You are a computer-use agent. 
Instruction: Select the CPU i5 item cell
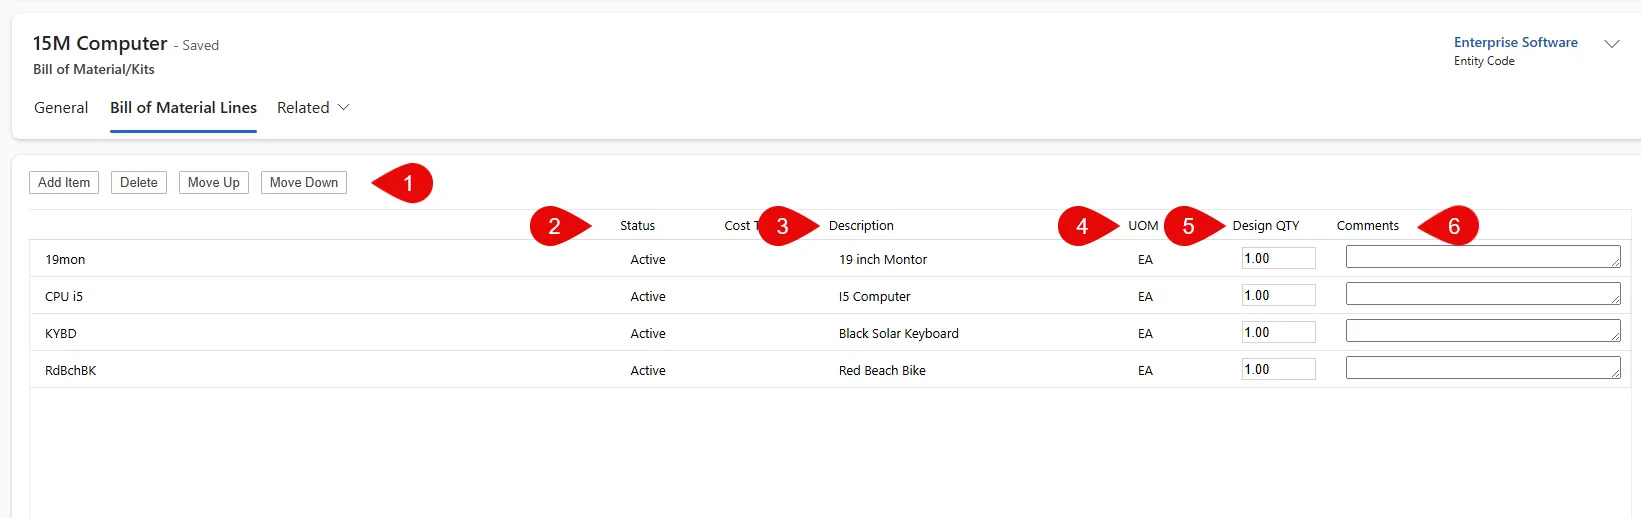pyautogui.click(x=64, y=296)
